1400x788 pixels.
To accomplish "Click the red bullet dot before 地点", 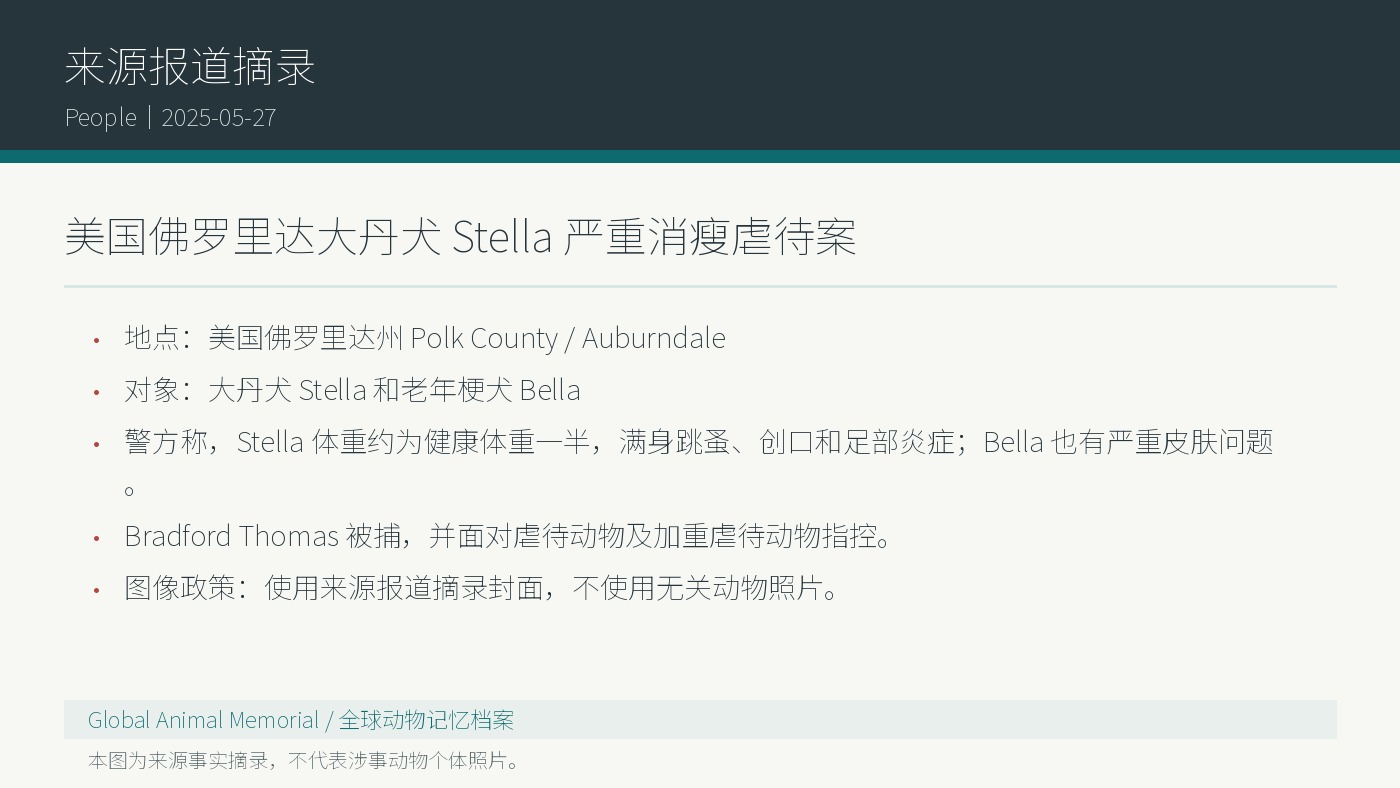I will [97, 340].
